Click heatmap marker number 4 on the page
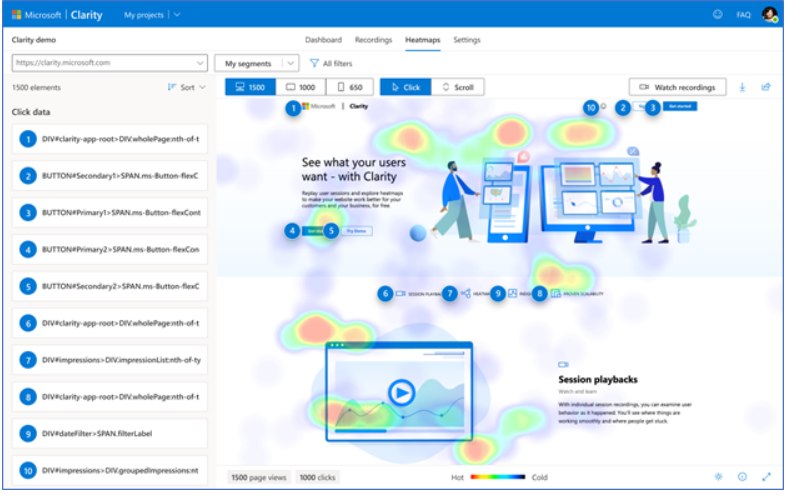This screenshot has width=800, height=498. click(x=292, y=231)
